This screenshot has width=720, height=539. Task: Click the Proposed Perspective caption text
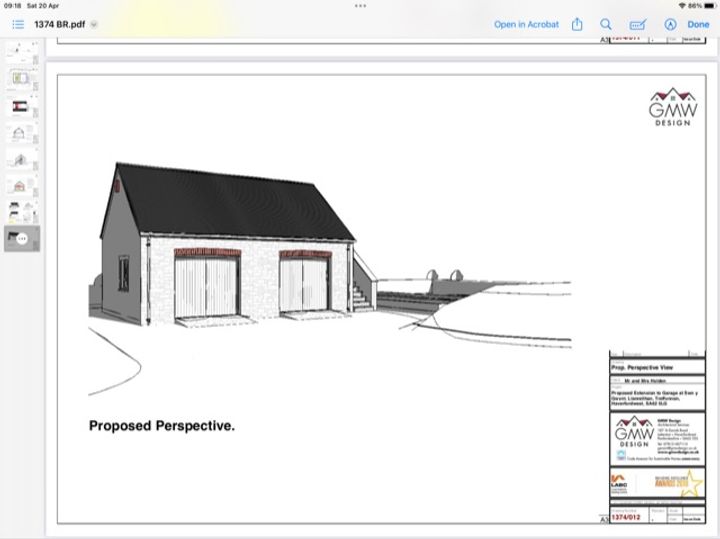point(162,426)
